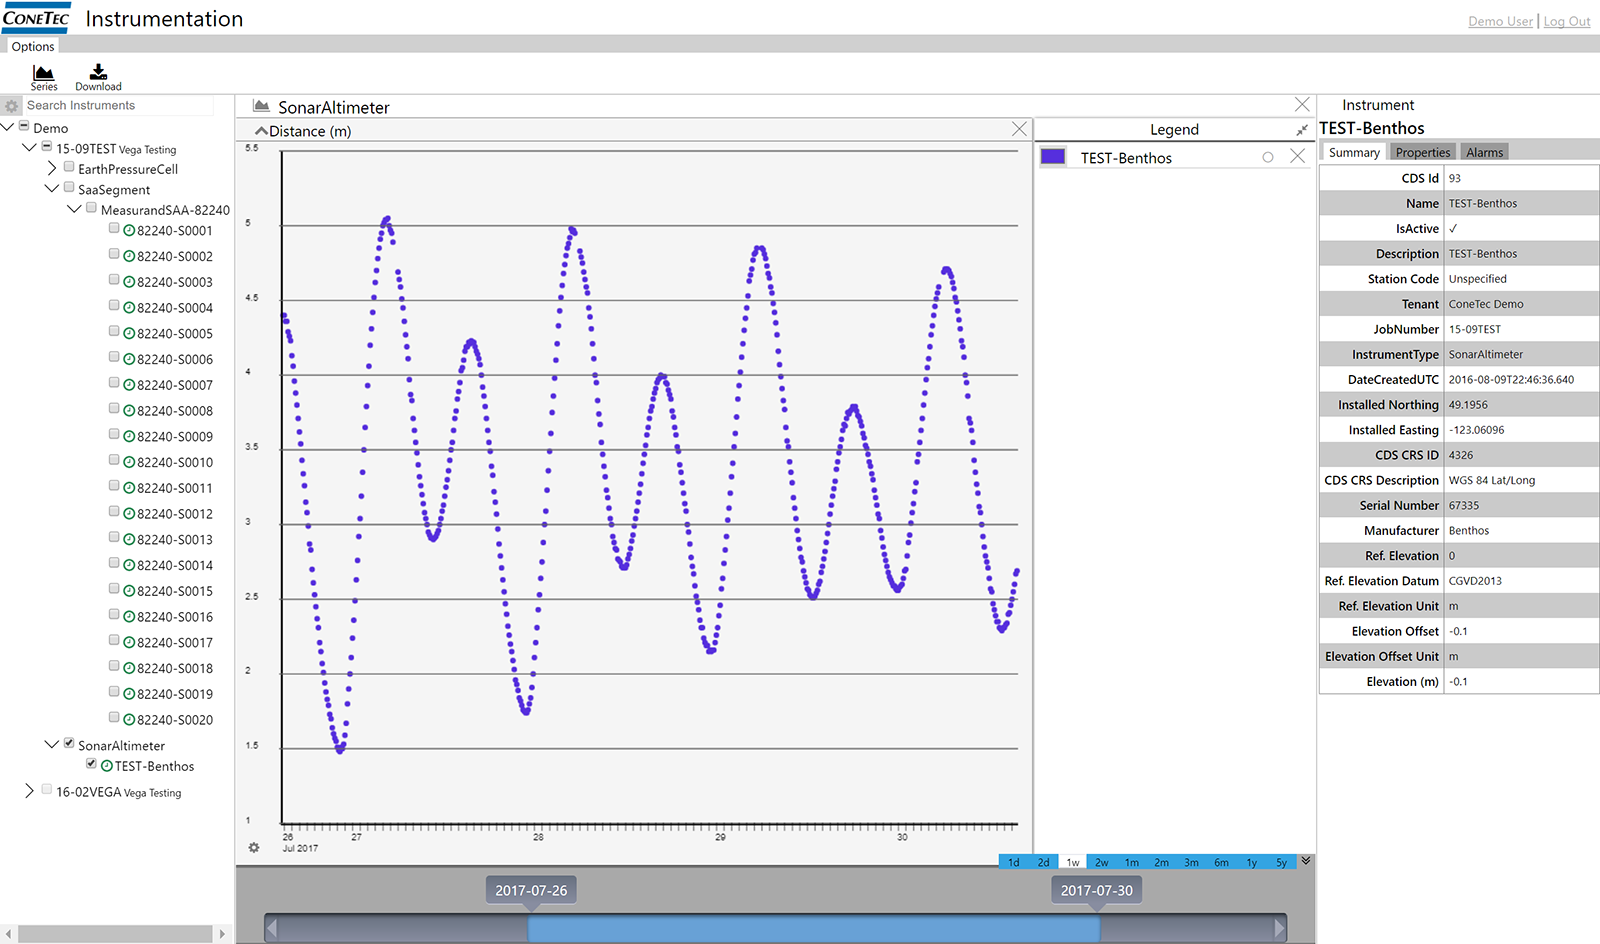Close the Distance (m) chart panel
The image size is (1600, 944).
pos(1019,129)
